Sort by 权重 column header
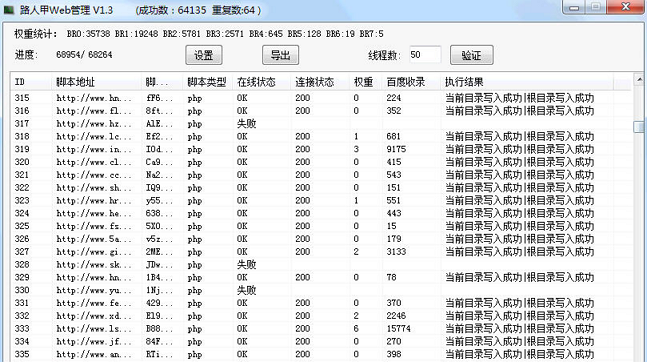 tap(366, 82)
